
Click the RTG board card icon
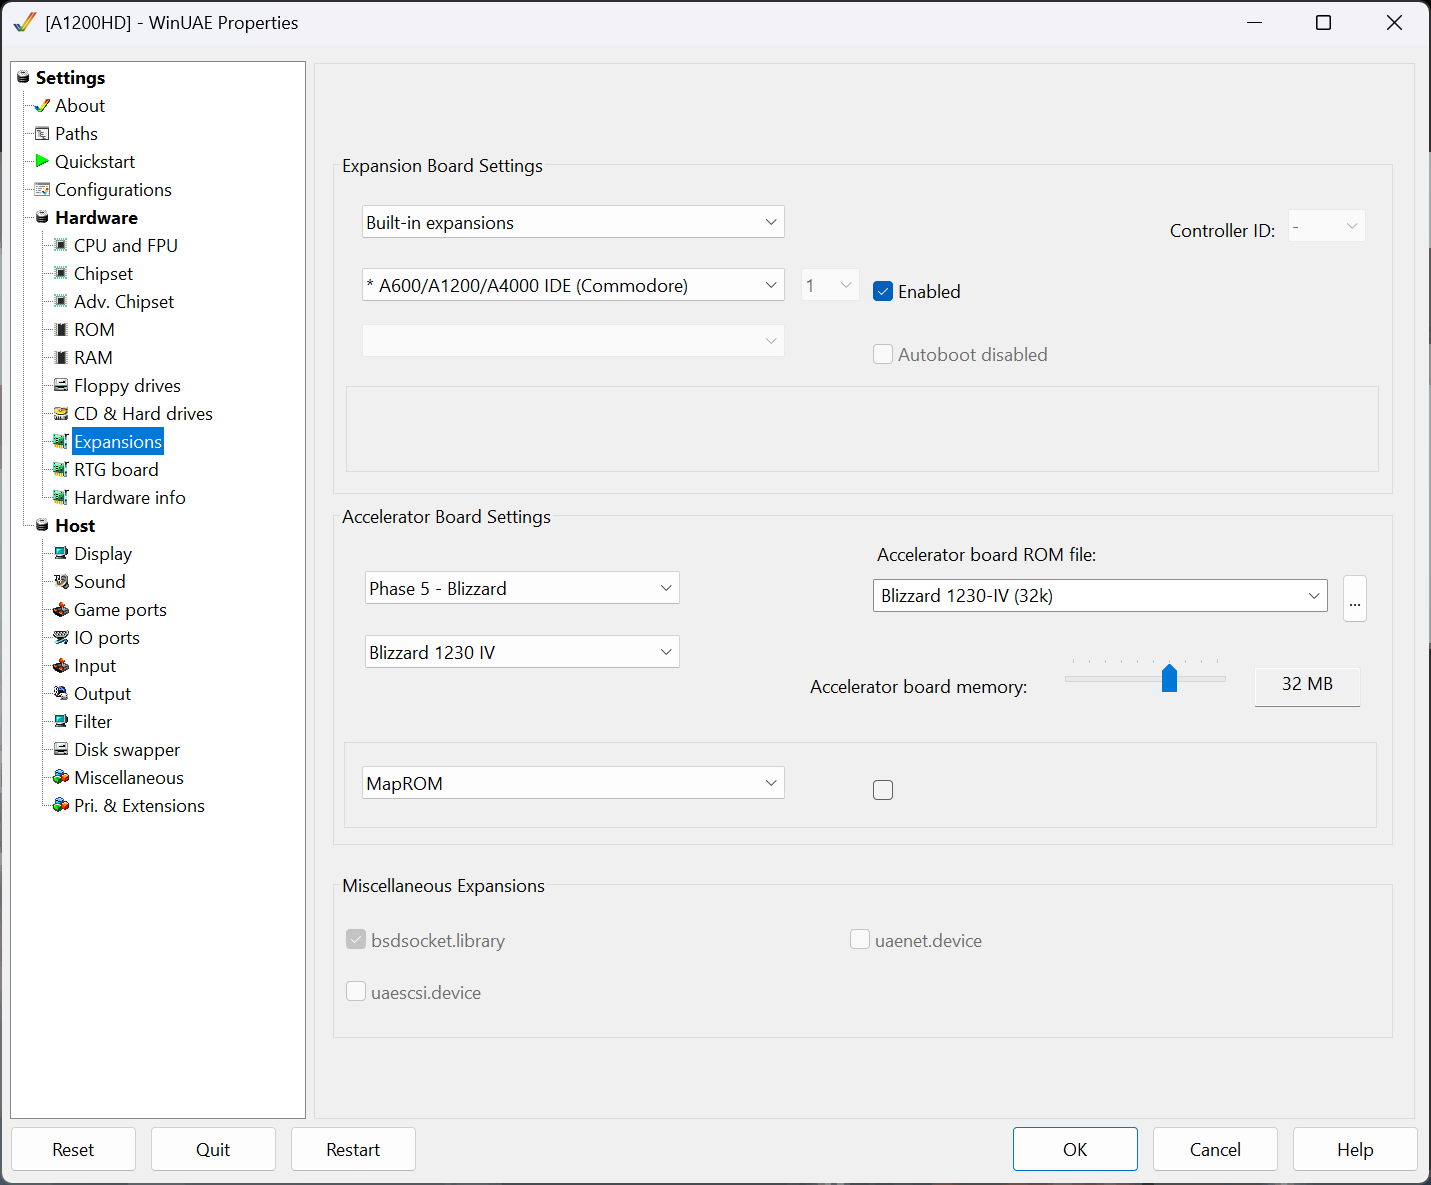61,469
